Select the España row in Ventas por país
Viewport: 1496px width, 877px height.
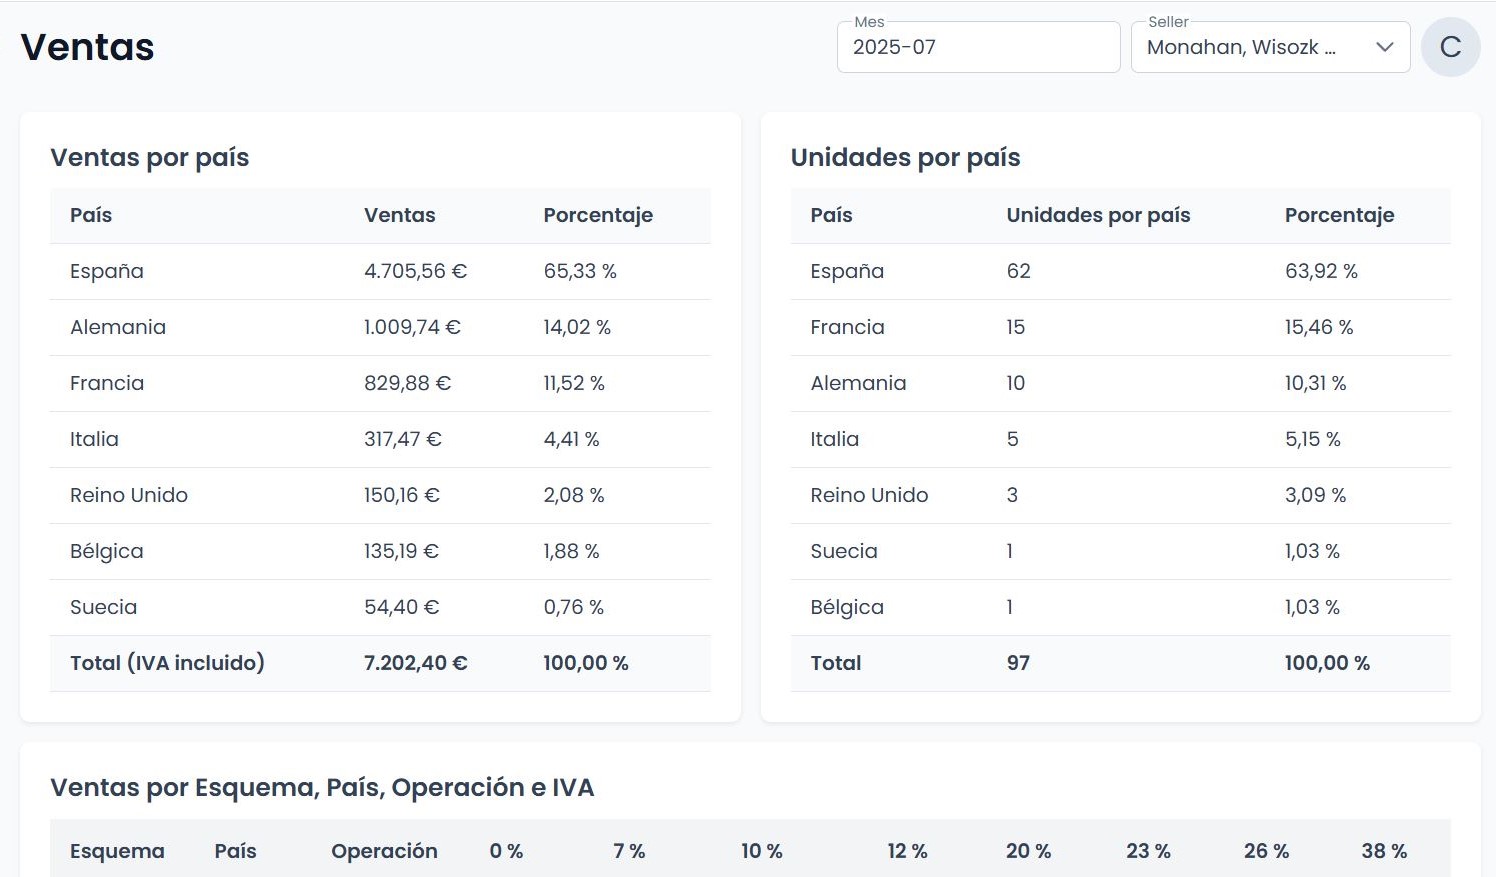coord(380,271)
